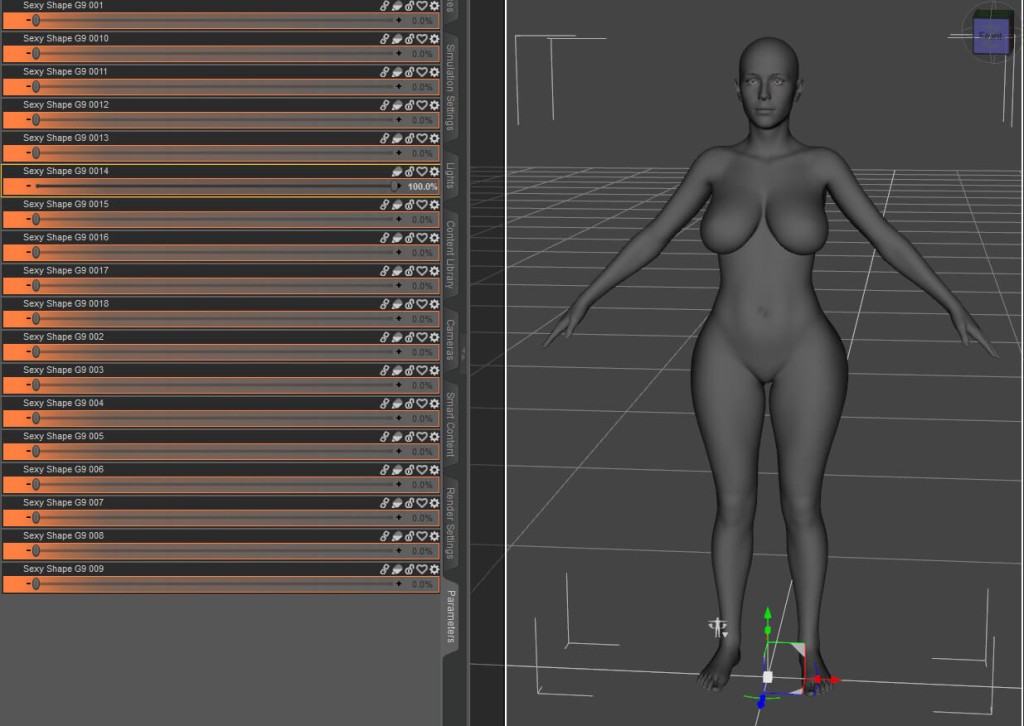Toggle the lock on Sexy Shape G9 009
Image resolution: width=1024 pixels, height=726 pixels.
(x=409, y=569)
